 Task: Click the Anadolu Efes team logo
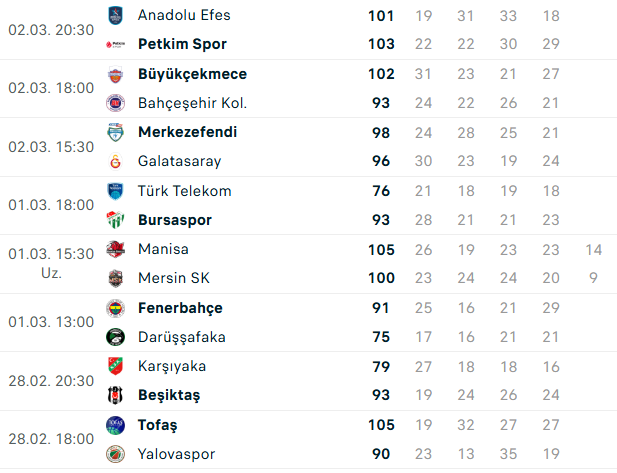pos(116,15)
